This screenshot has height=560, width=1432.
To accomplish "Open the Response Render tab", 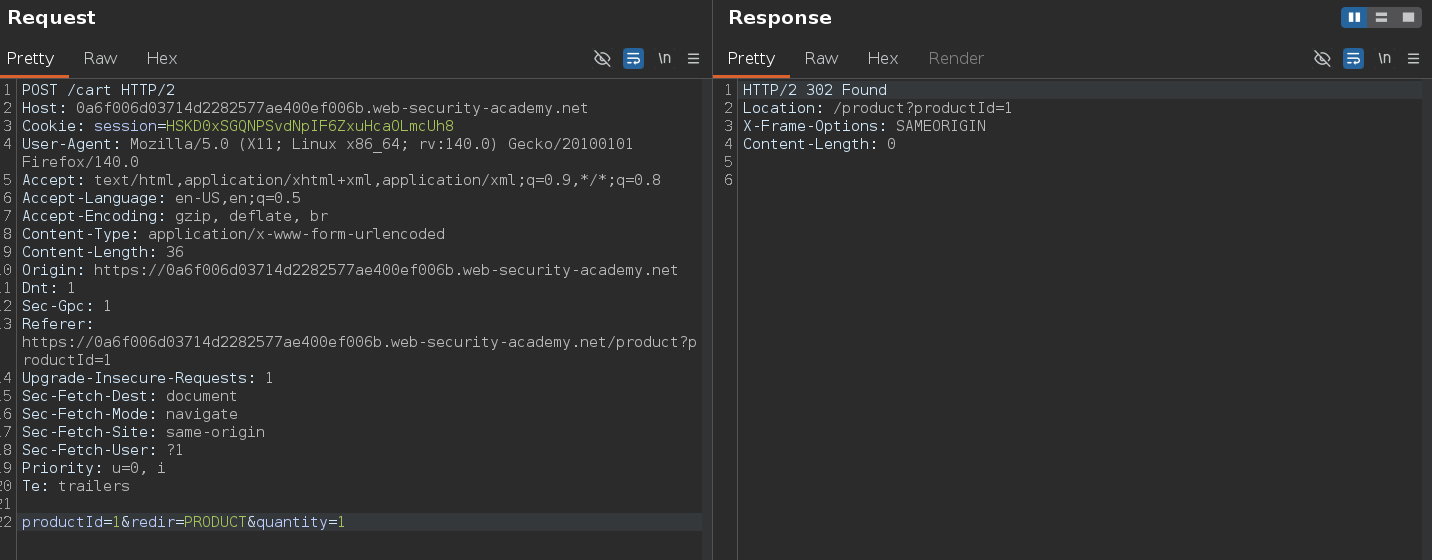I will 956,58.
